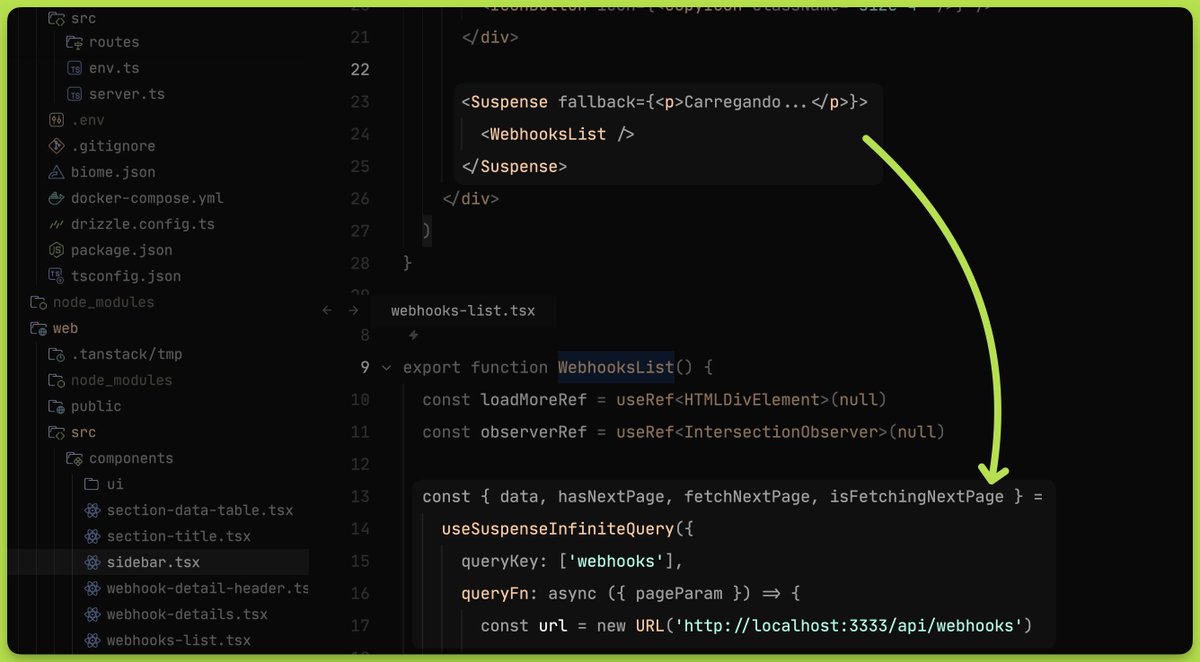Click the folder icon beside routes
Viewport: 1200px width, 662px height.
click(75, 42)
